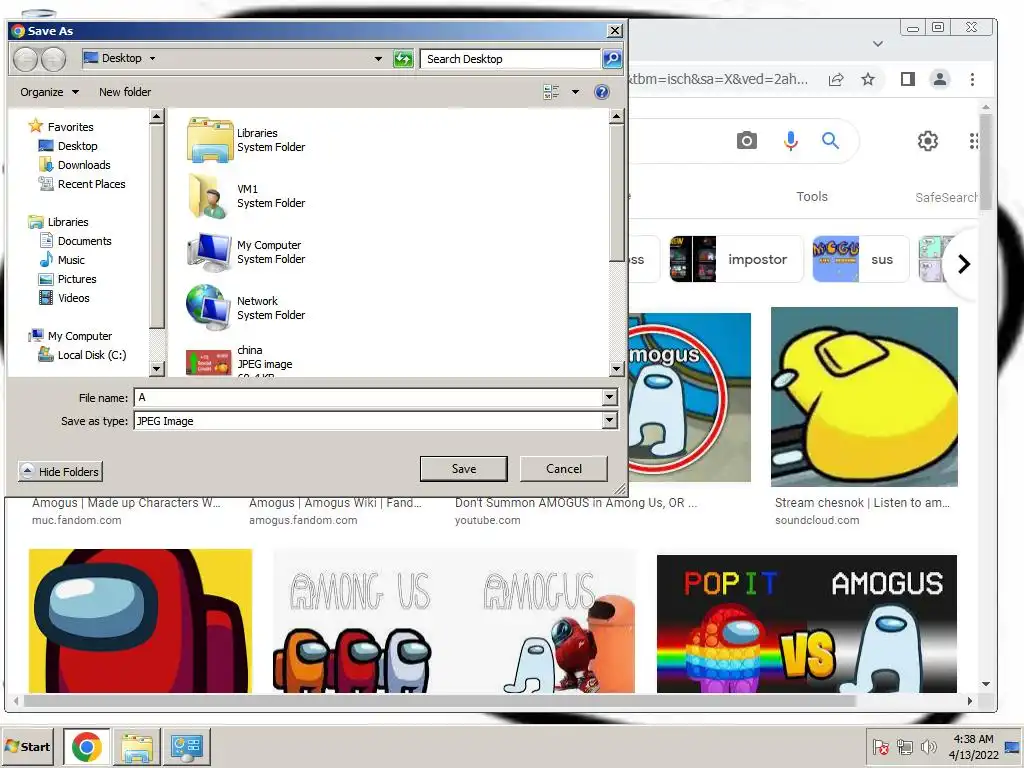1024x768 pixels.
Task: Select Music library in navigation pane
Action: click(63, 260)
